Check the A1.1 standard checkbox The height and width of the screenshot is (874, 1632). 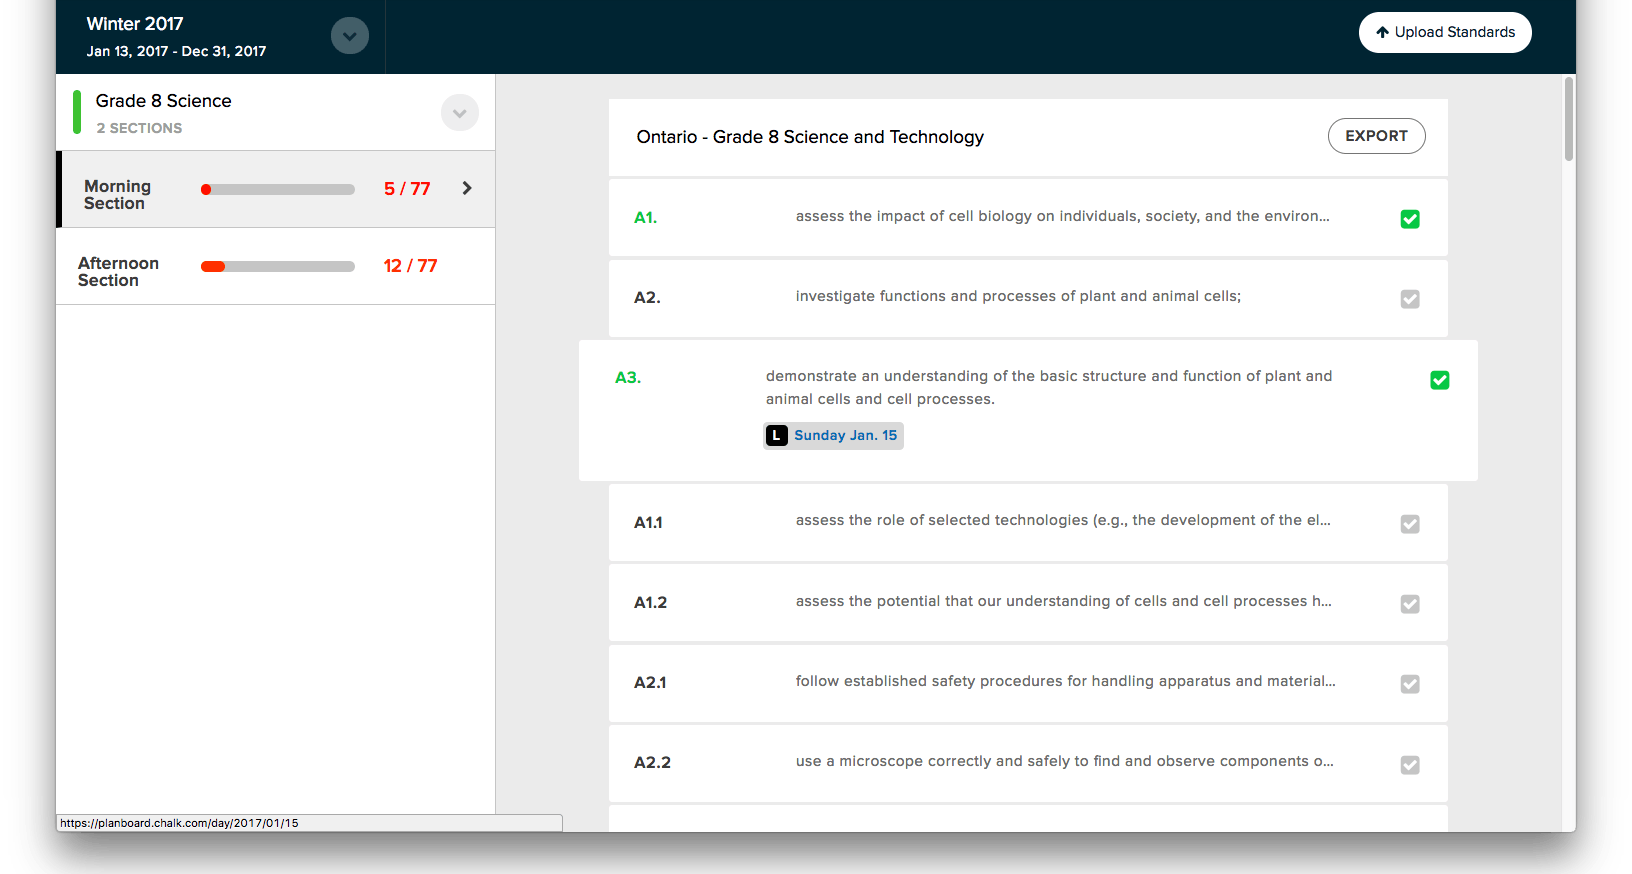point(1410,524)
